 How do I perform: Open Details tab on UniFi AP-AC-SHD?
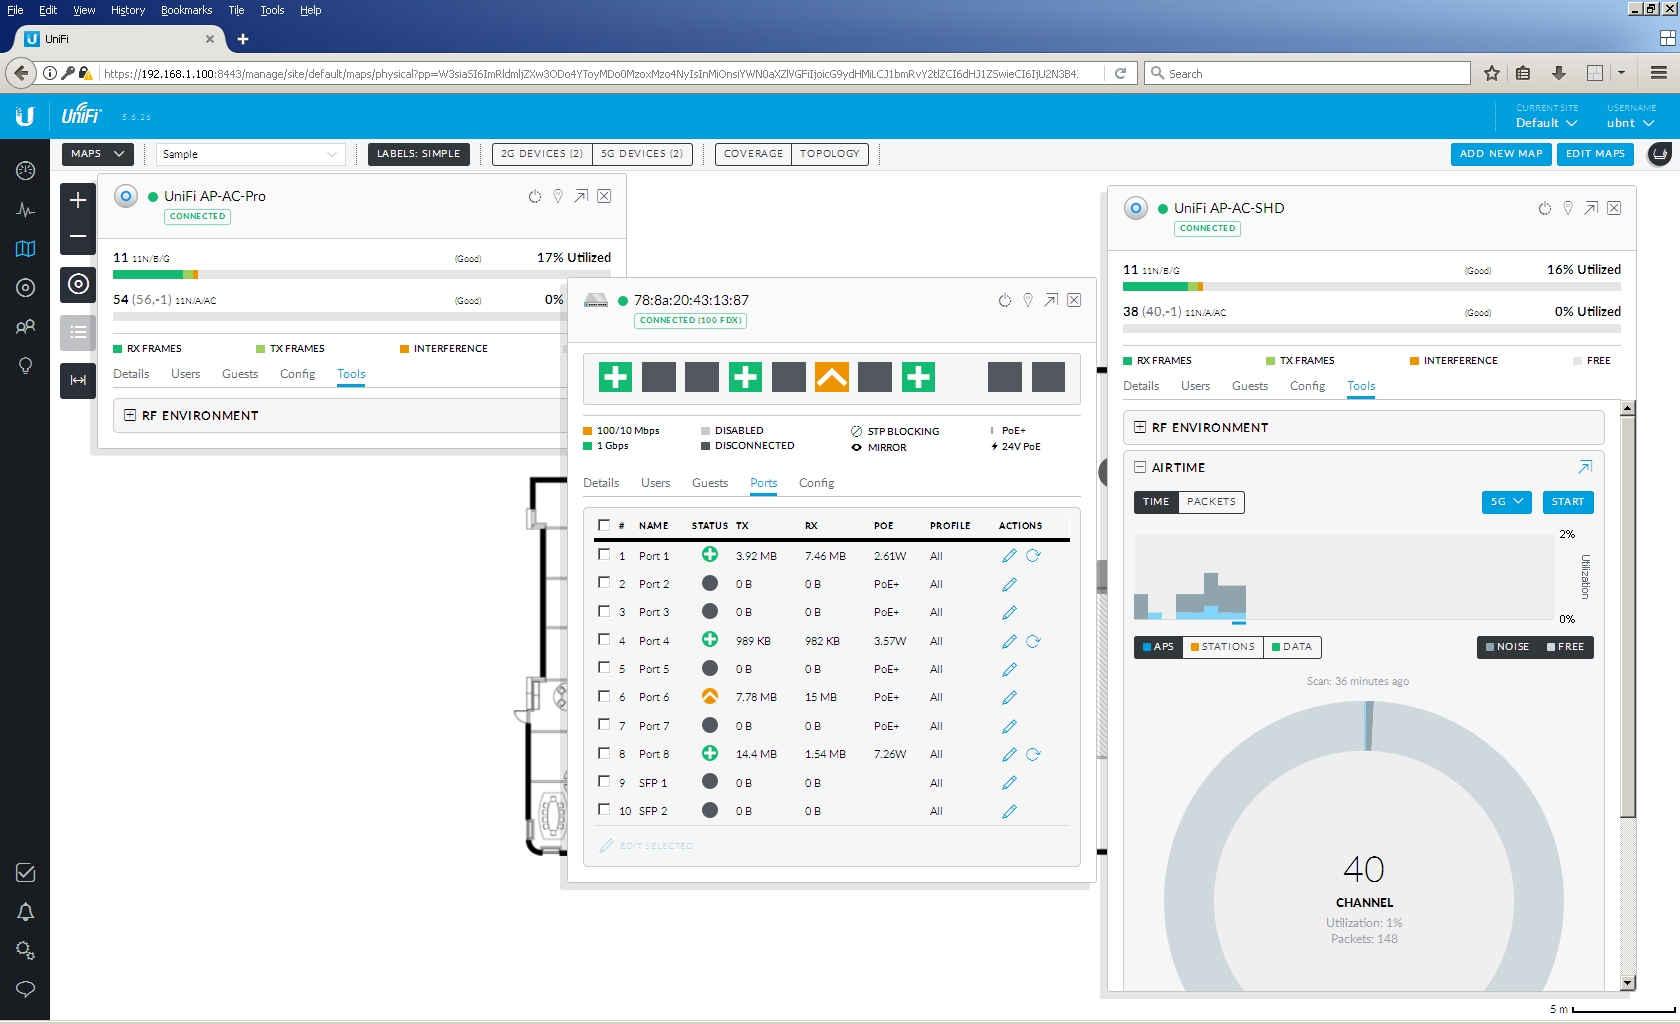coord(1141,386)
